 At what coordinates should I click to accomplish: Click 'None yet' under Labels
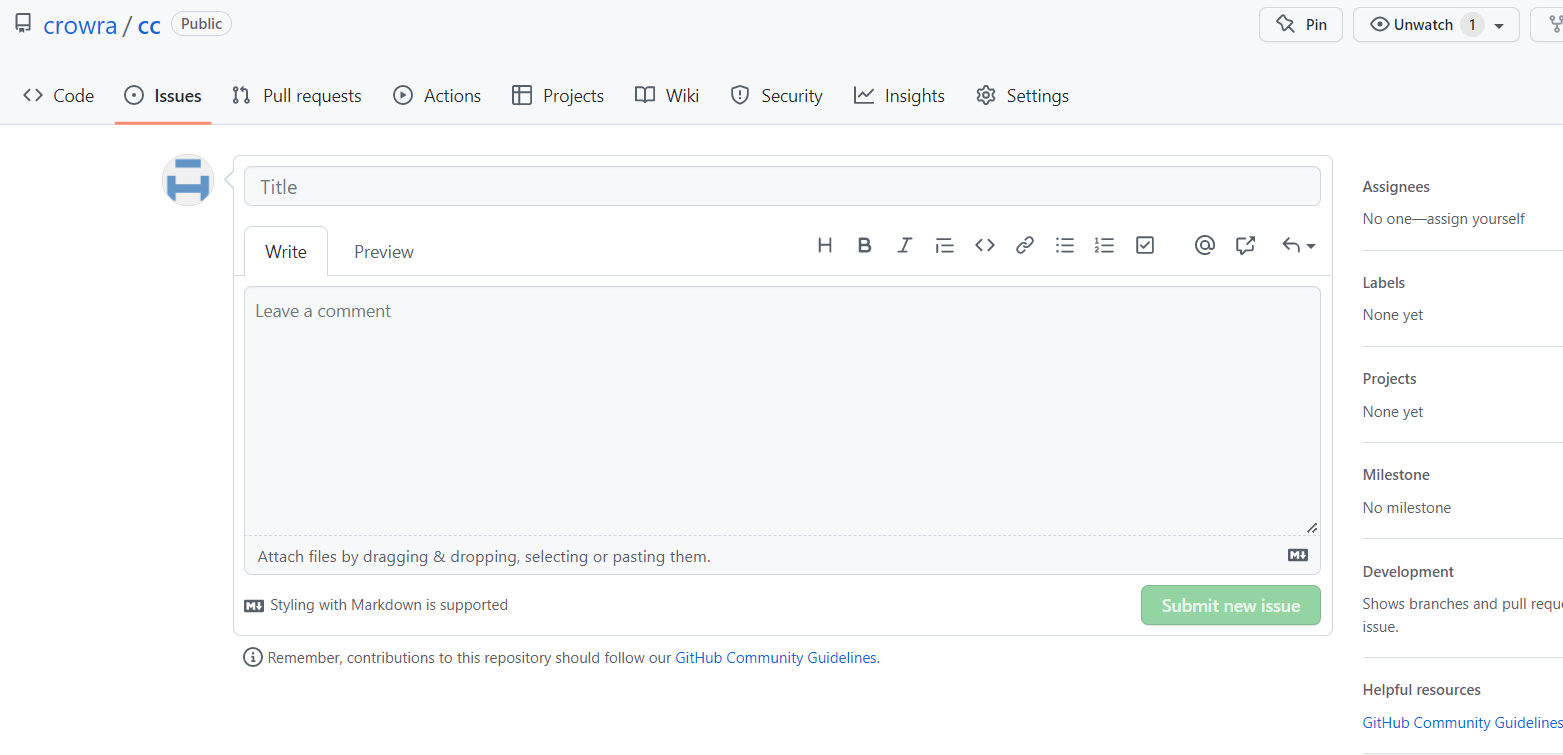(1393, 315)
